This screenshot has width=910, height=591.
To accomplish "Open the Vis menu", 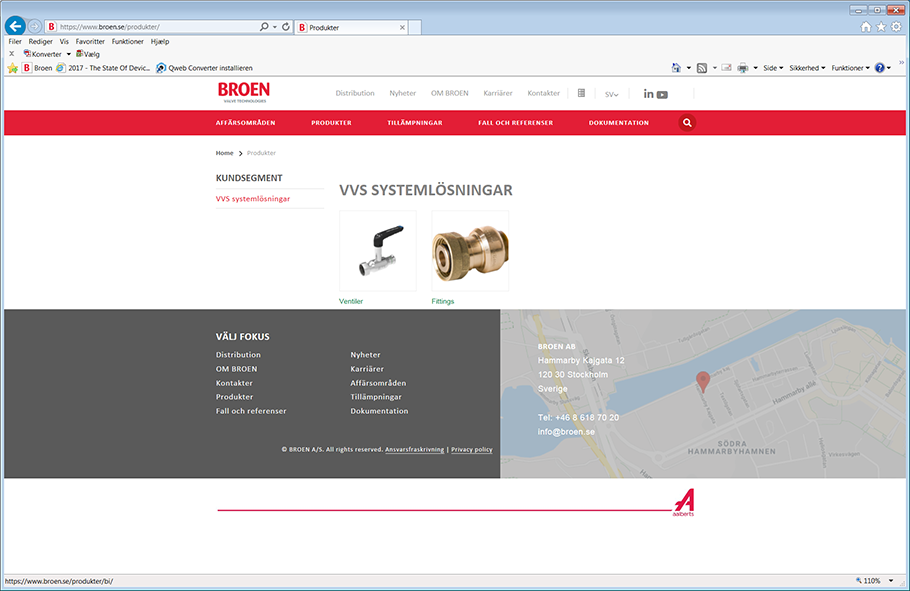I will pyautogui.click(x=64, y=41).
